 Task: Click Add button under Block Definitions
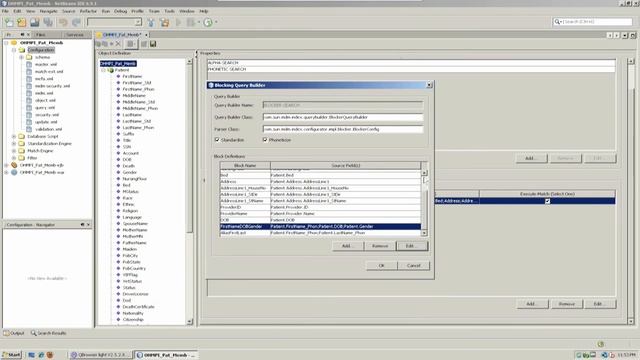(x=347, y=246)
